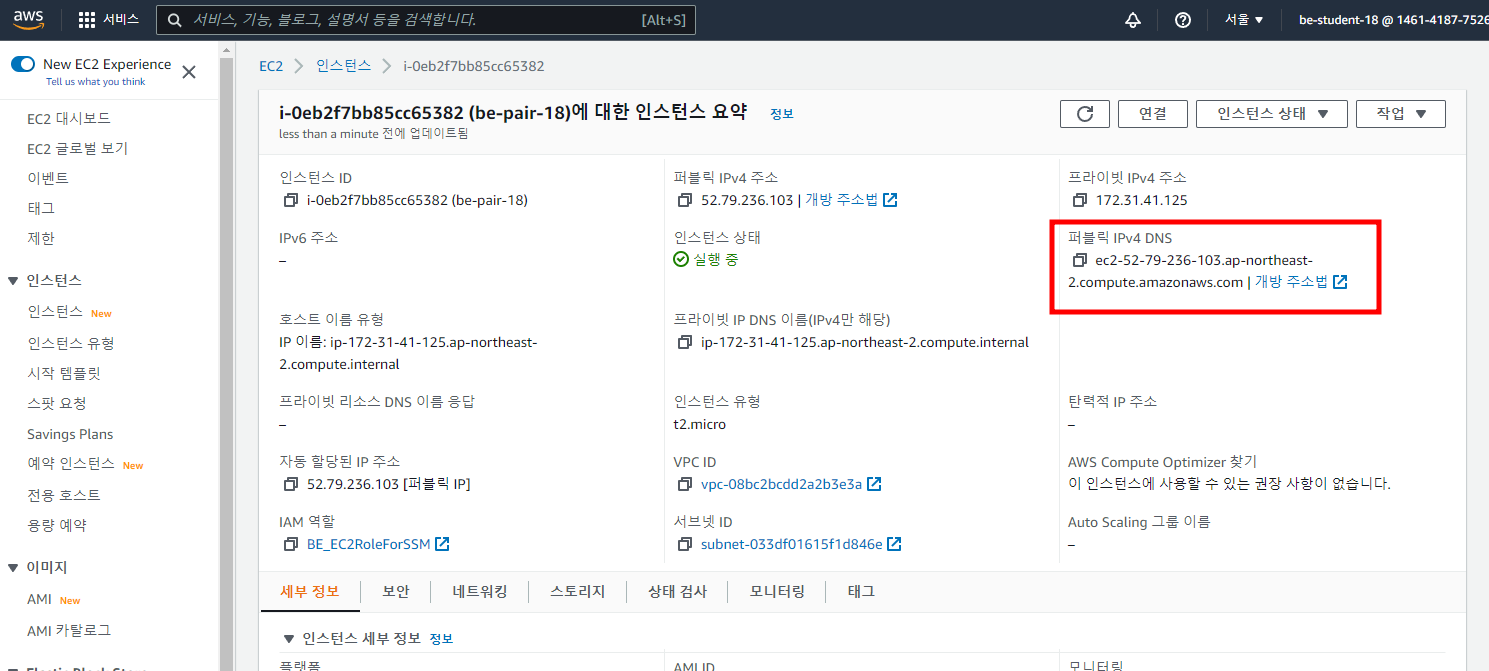Click 인스턴스 breadcrumb link
Screen dimensions: 1489x671
pyautogui.click(x=343, y=66)
